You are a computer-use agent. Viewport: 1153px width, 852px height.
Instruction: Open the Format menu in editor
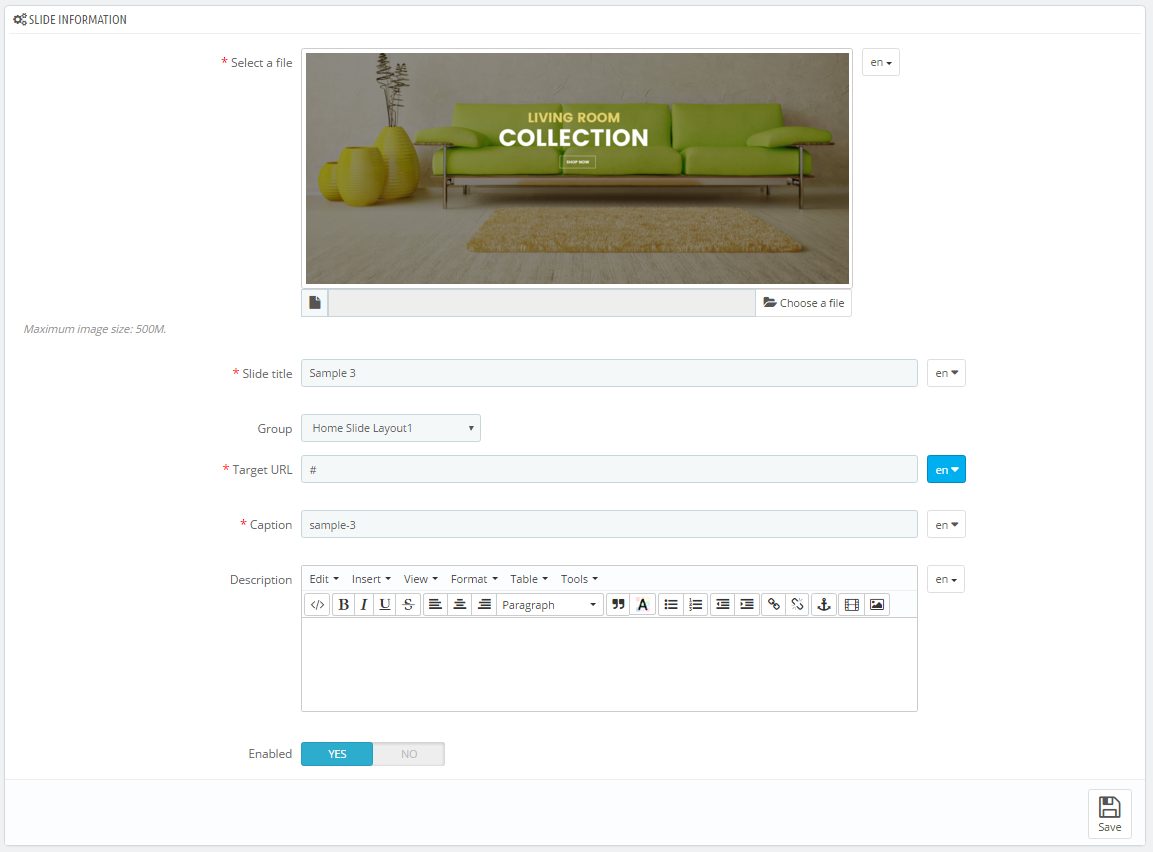pos(474,579)
